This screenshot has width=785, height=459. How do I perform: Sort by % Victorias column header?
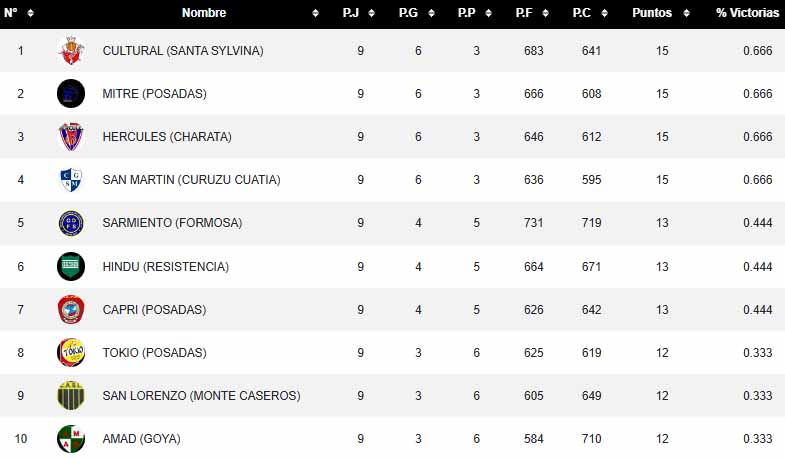tap(747, 13)
